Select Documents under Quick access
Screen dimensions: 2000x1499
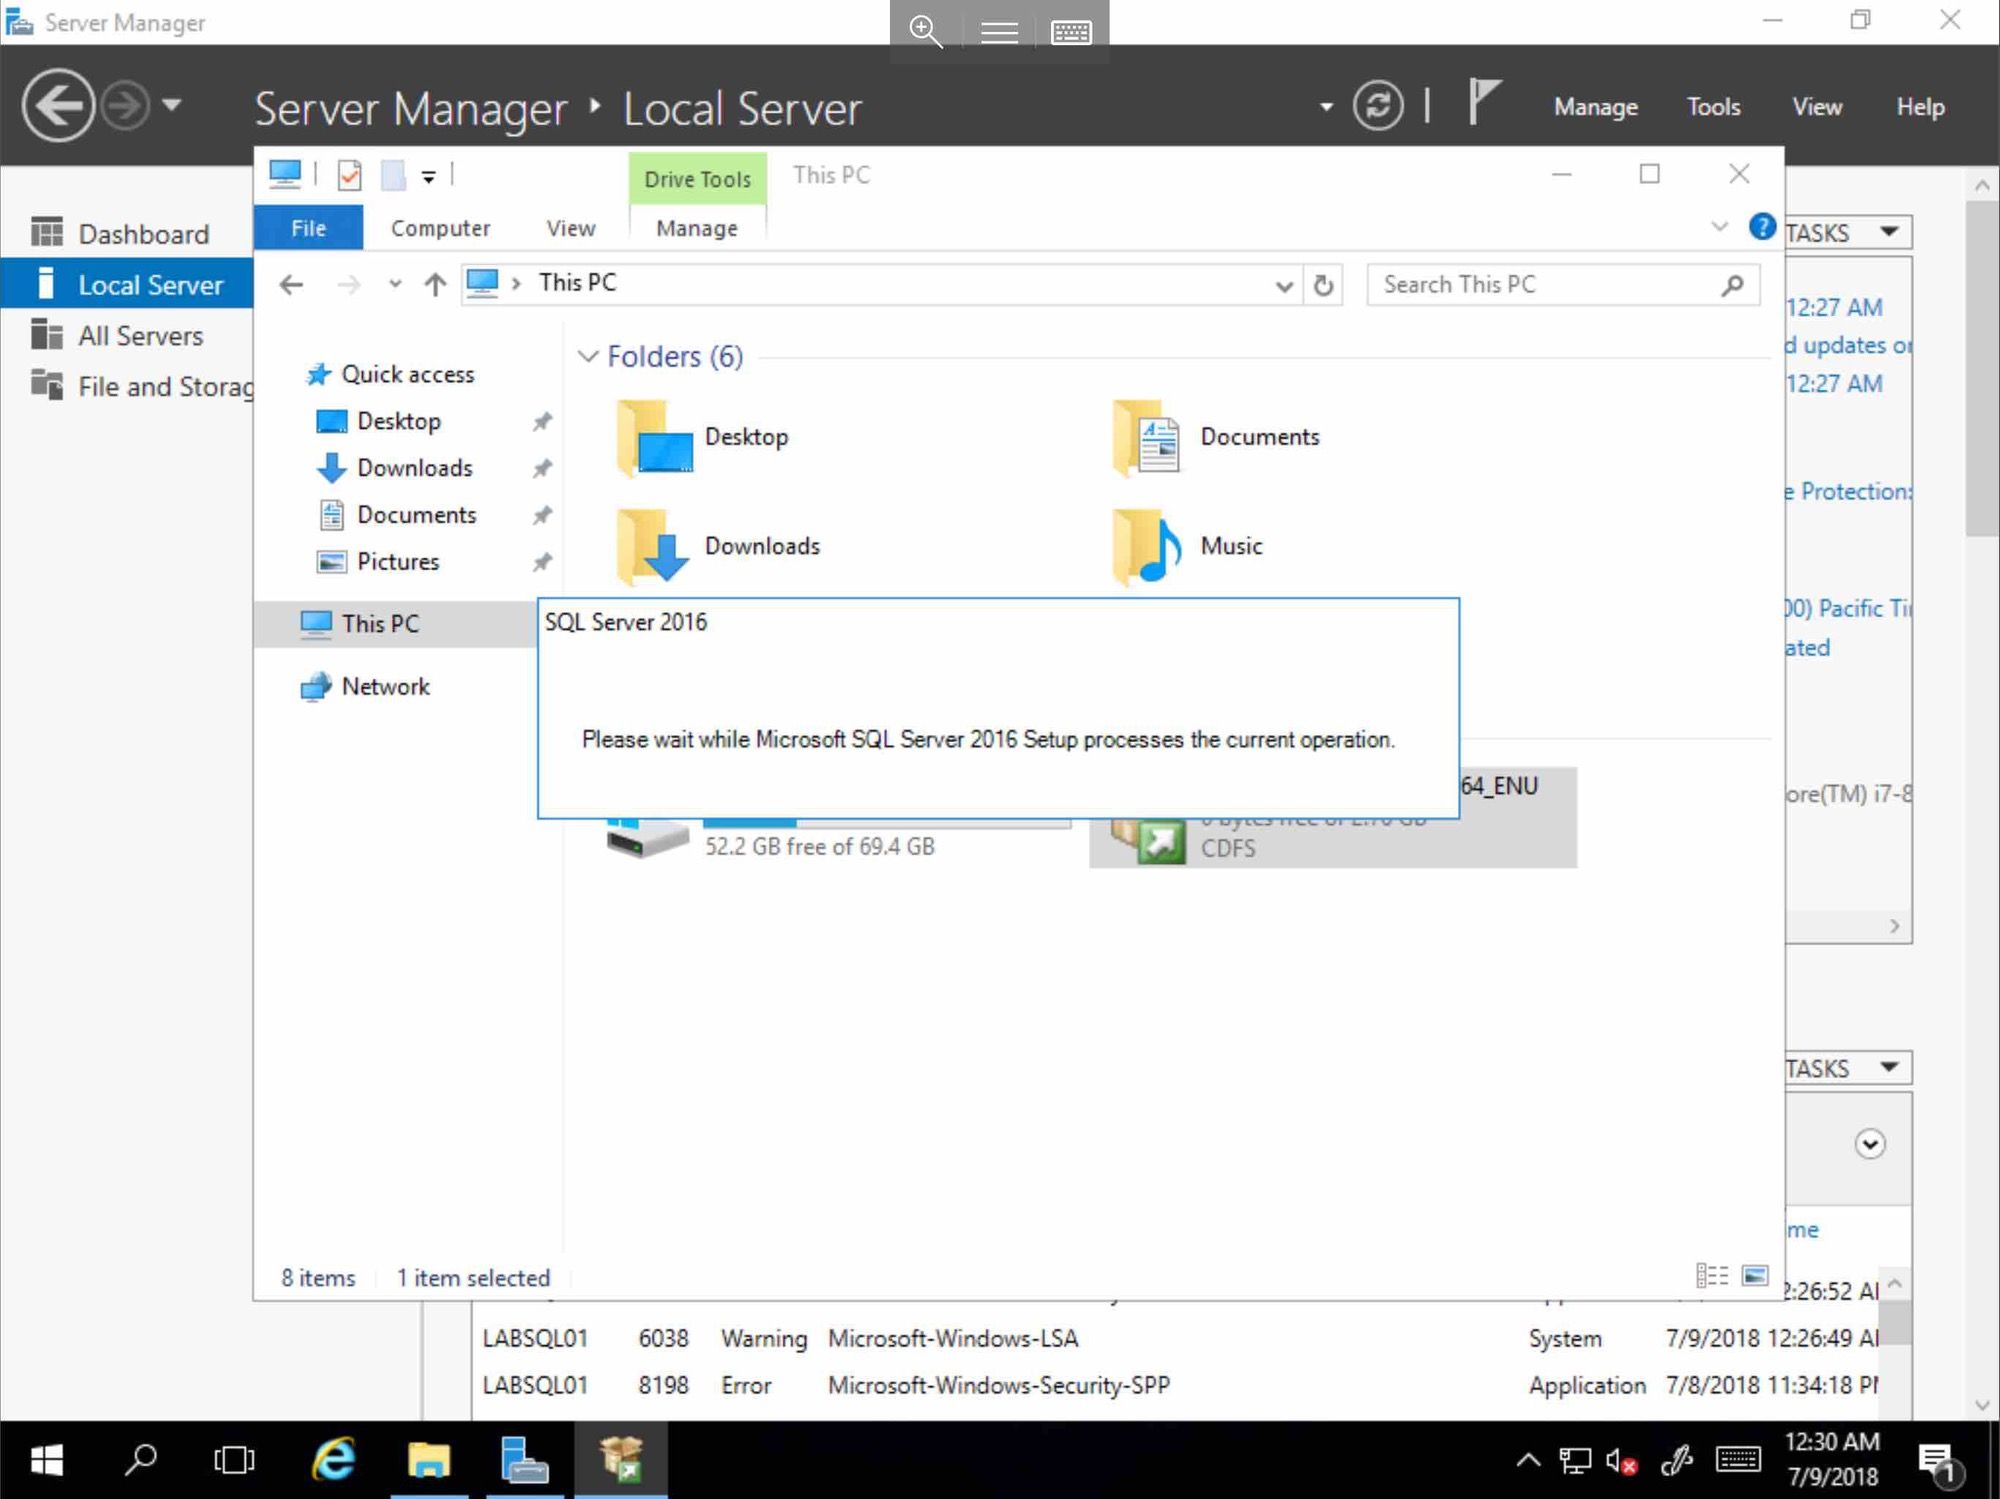[x=416, y=515]
